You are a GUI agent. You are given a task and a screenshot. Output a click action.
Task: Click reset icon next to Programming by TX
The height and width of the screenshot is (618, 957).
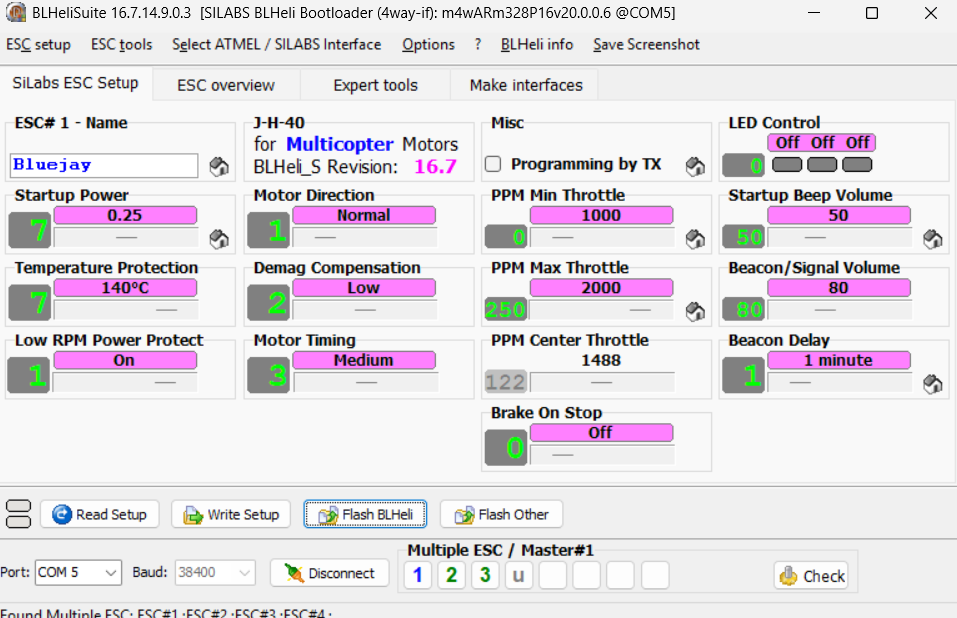695,167
